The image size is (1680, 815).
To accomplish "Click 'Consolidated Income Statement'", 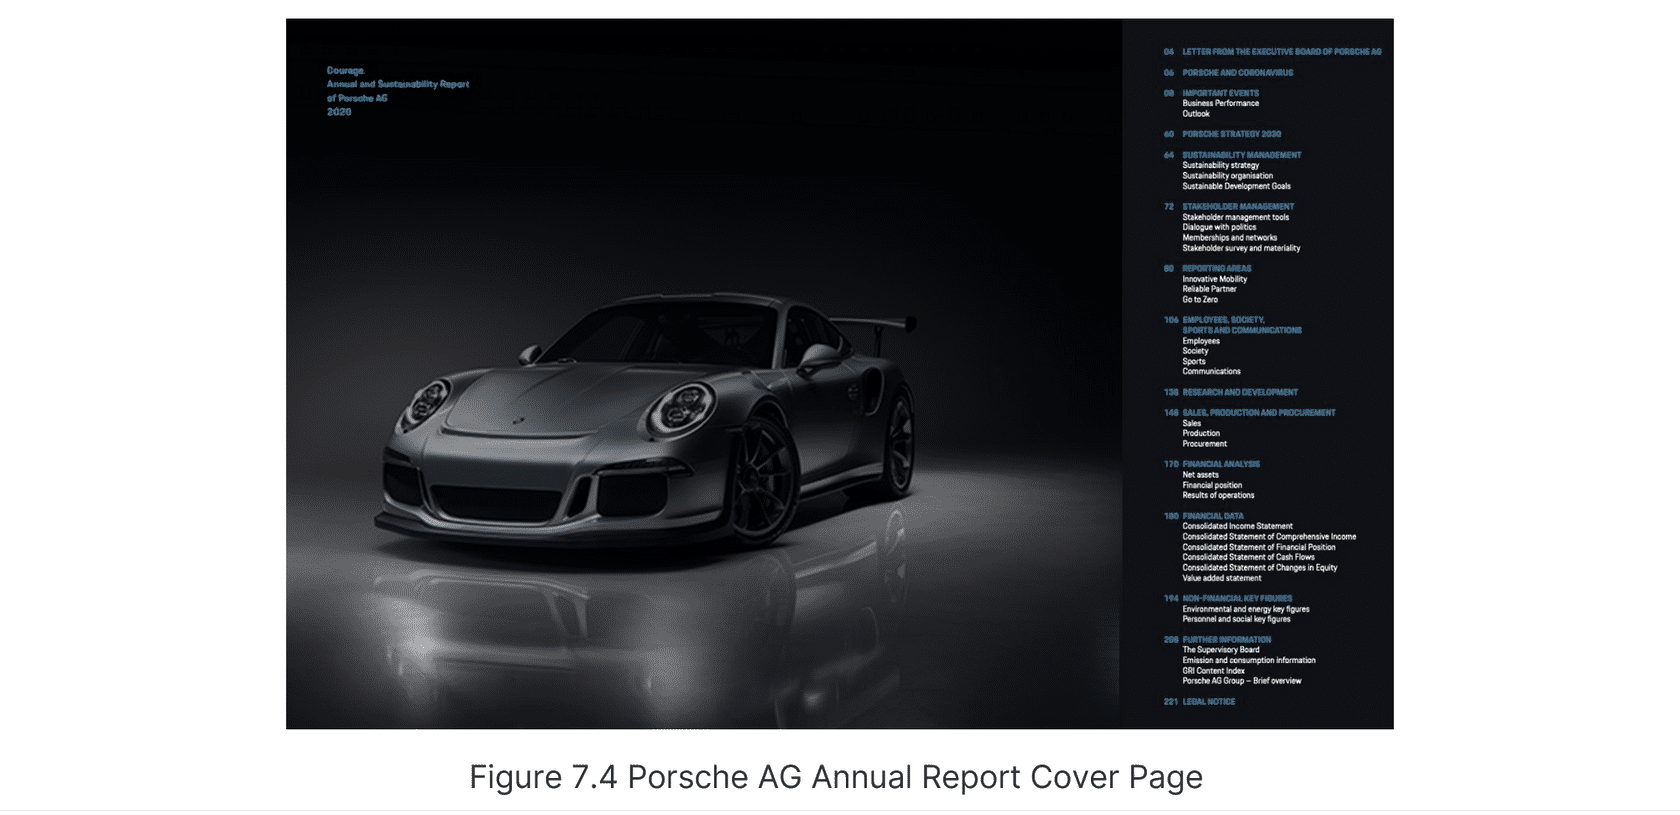I will (1238, 526).
